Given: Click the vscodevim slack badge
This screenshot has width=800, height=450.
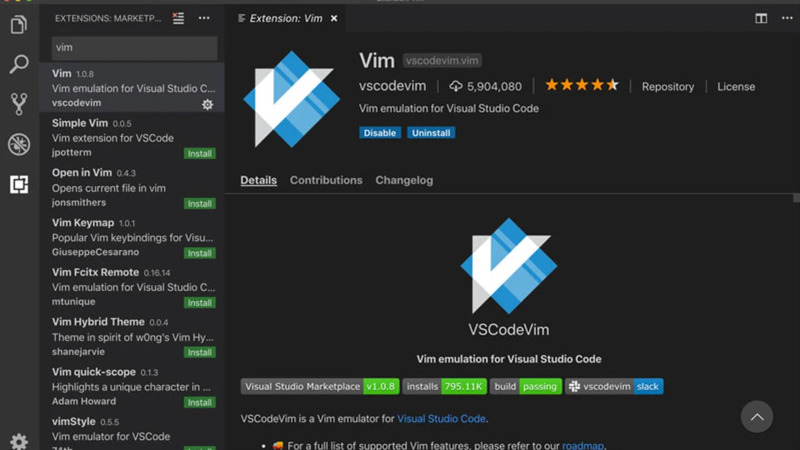Looking at the screenshot, I should tap(614, 386).
